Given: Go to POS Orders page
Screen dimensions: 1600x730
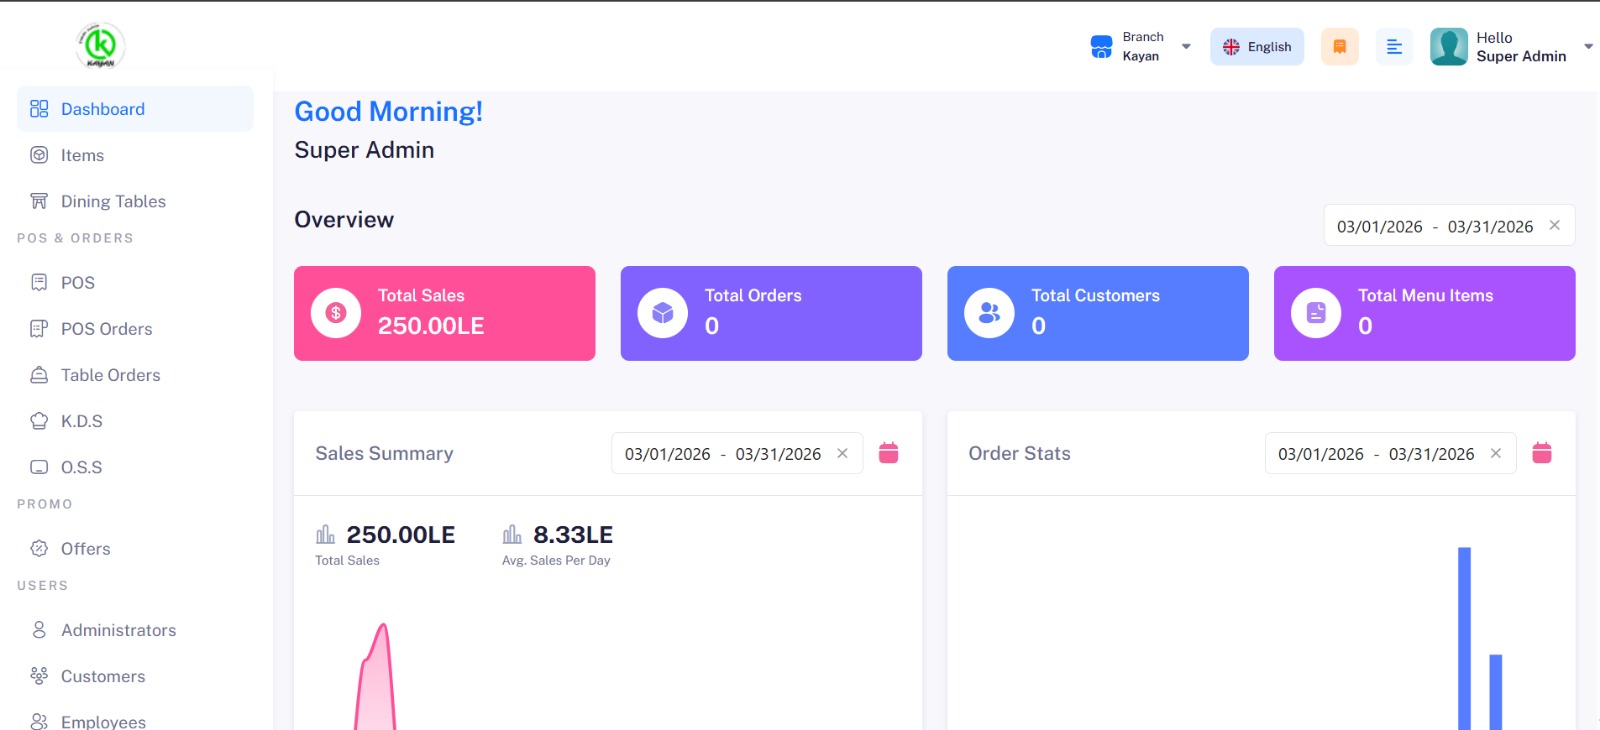Looking at the screenshot, I should coord(106,329).
